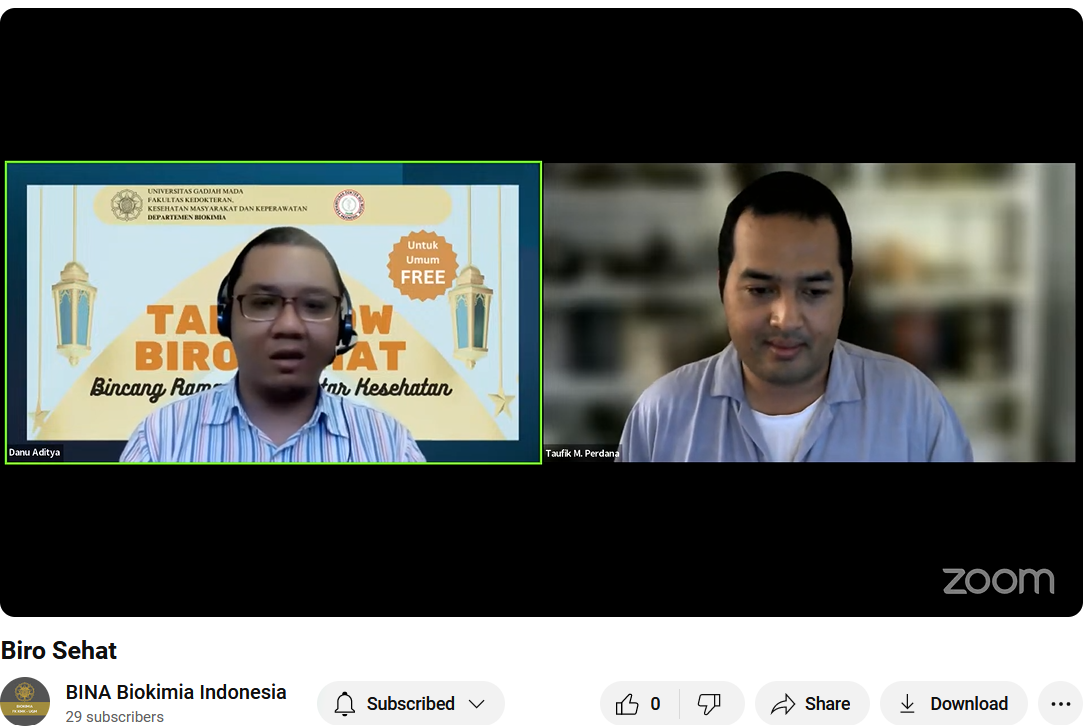Expand the Subscribed dropdown chevron
Screen dimensions: 1087x727
(477, 704)
